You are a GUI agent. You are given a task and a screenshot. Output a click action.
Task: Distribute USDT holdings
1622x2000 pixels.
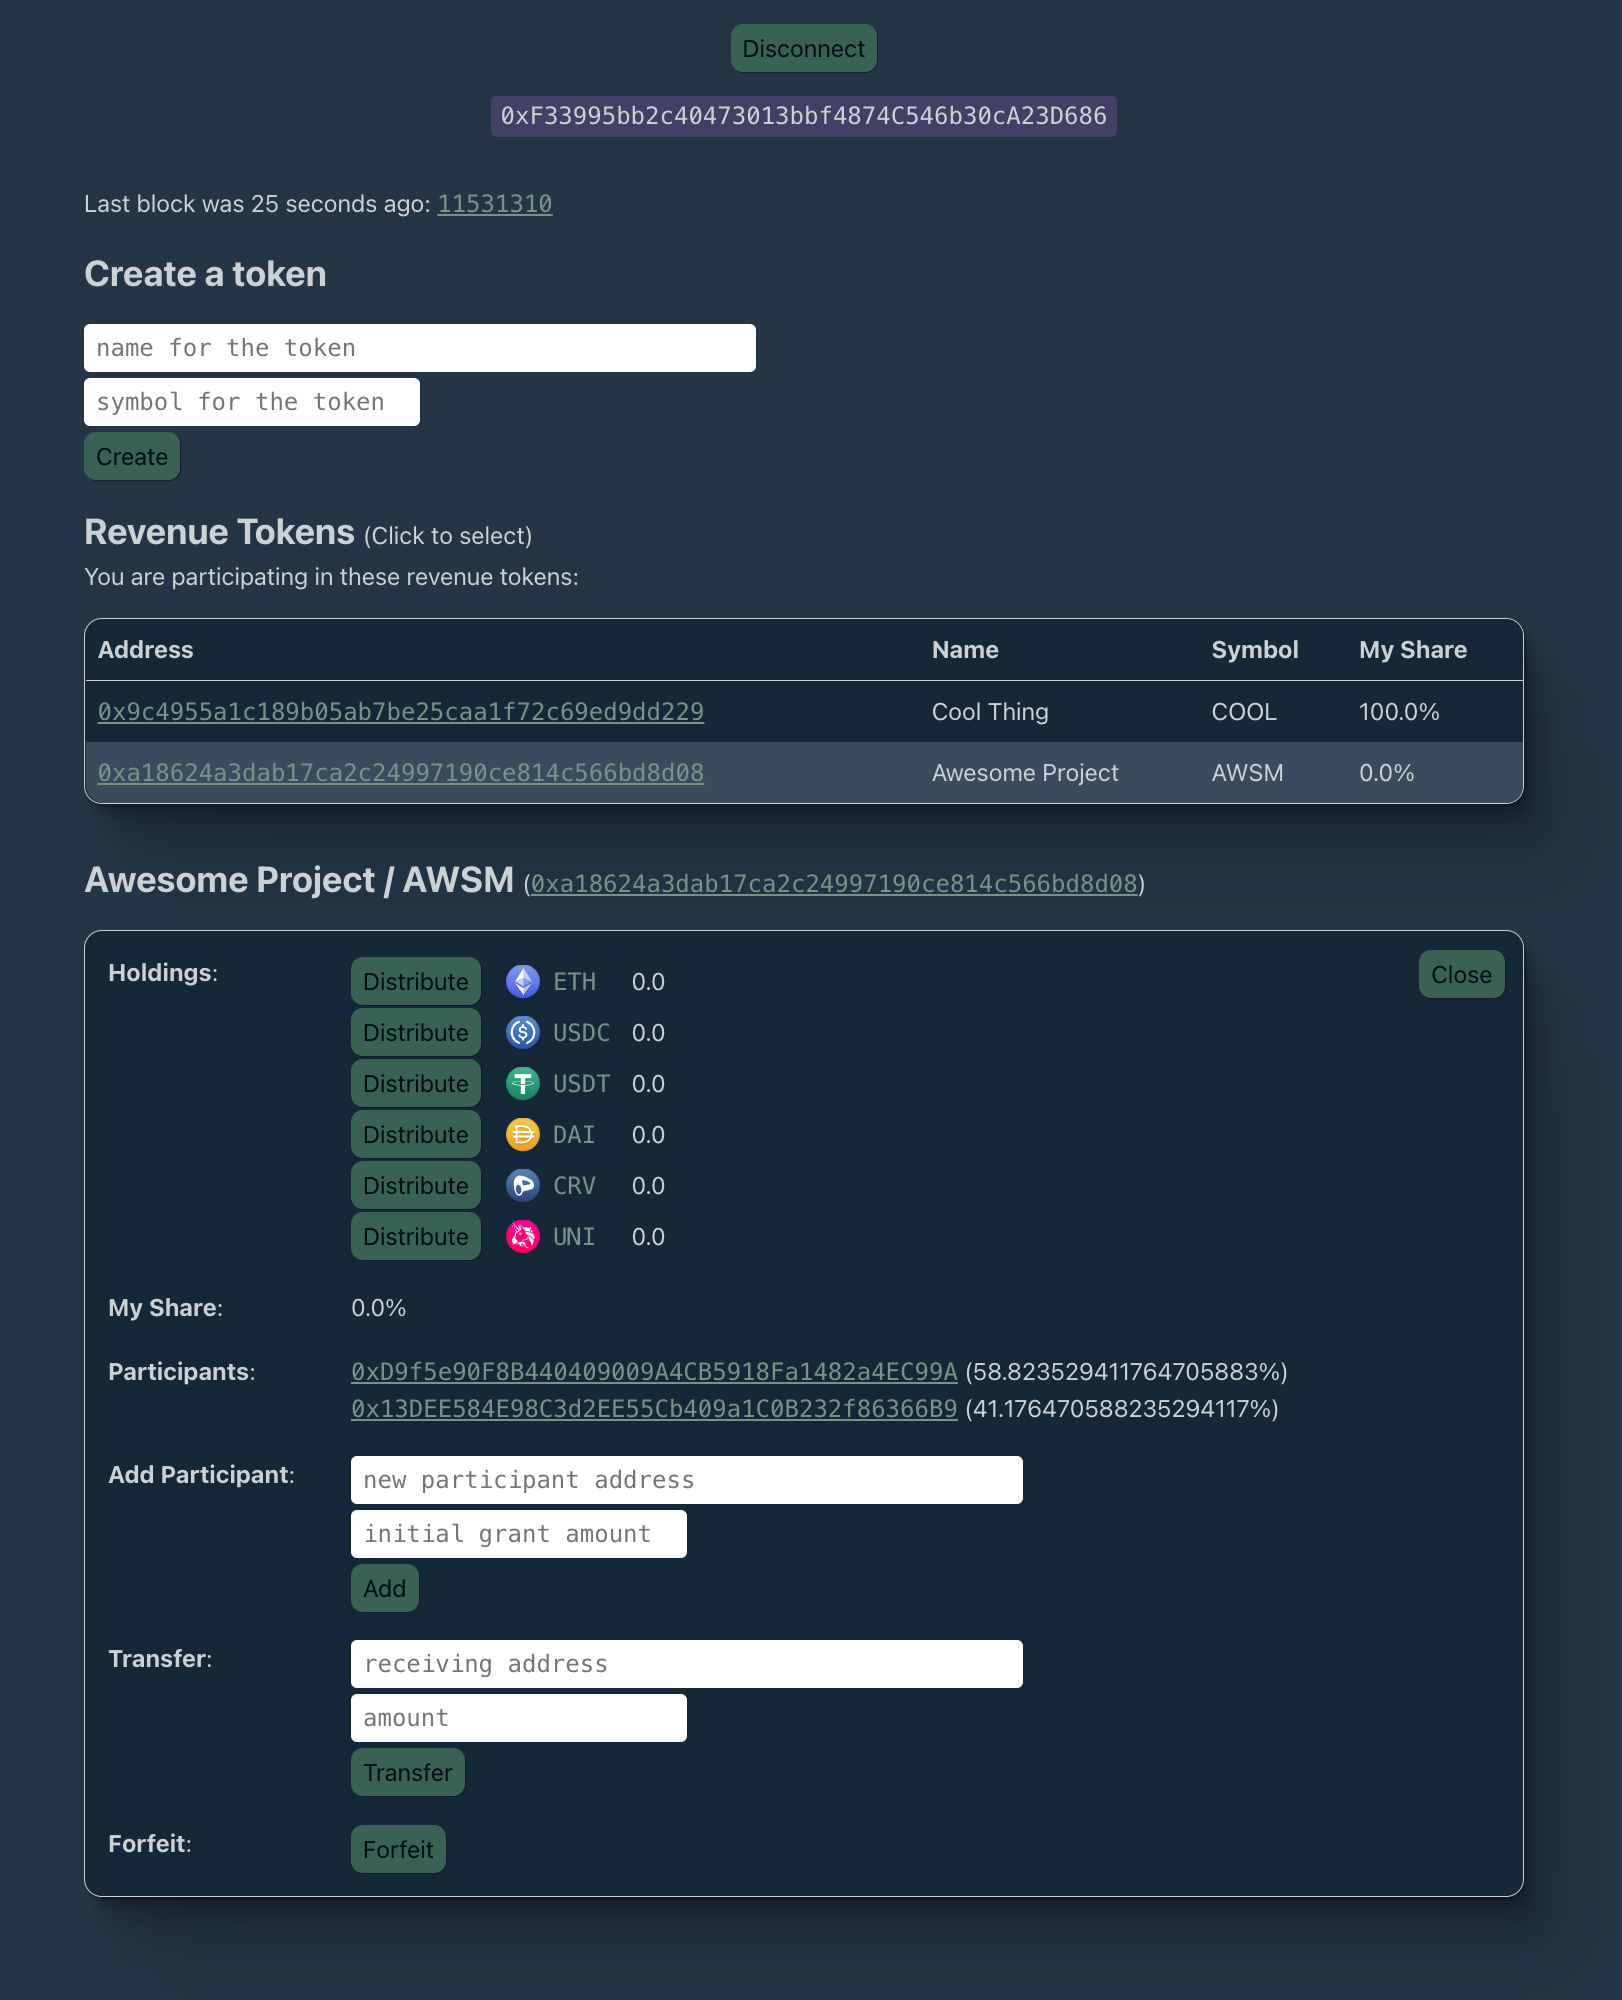click(416, 1084)
